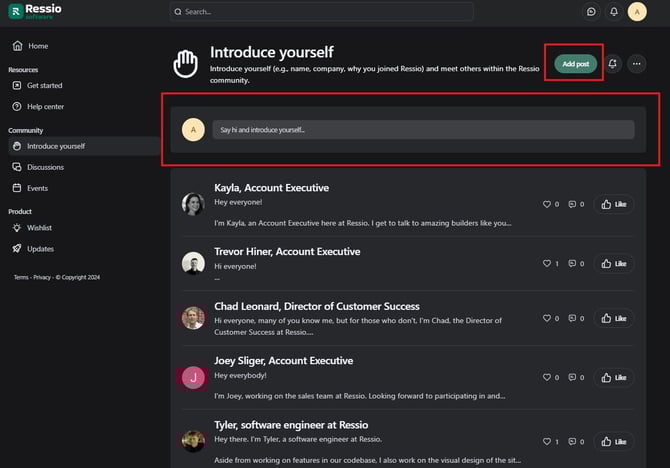Click the Search input field
670x468 pixels.
click(x=320, y=12)
